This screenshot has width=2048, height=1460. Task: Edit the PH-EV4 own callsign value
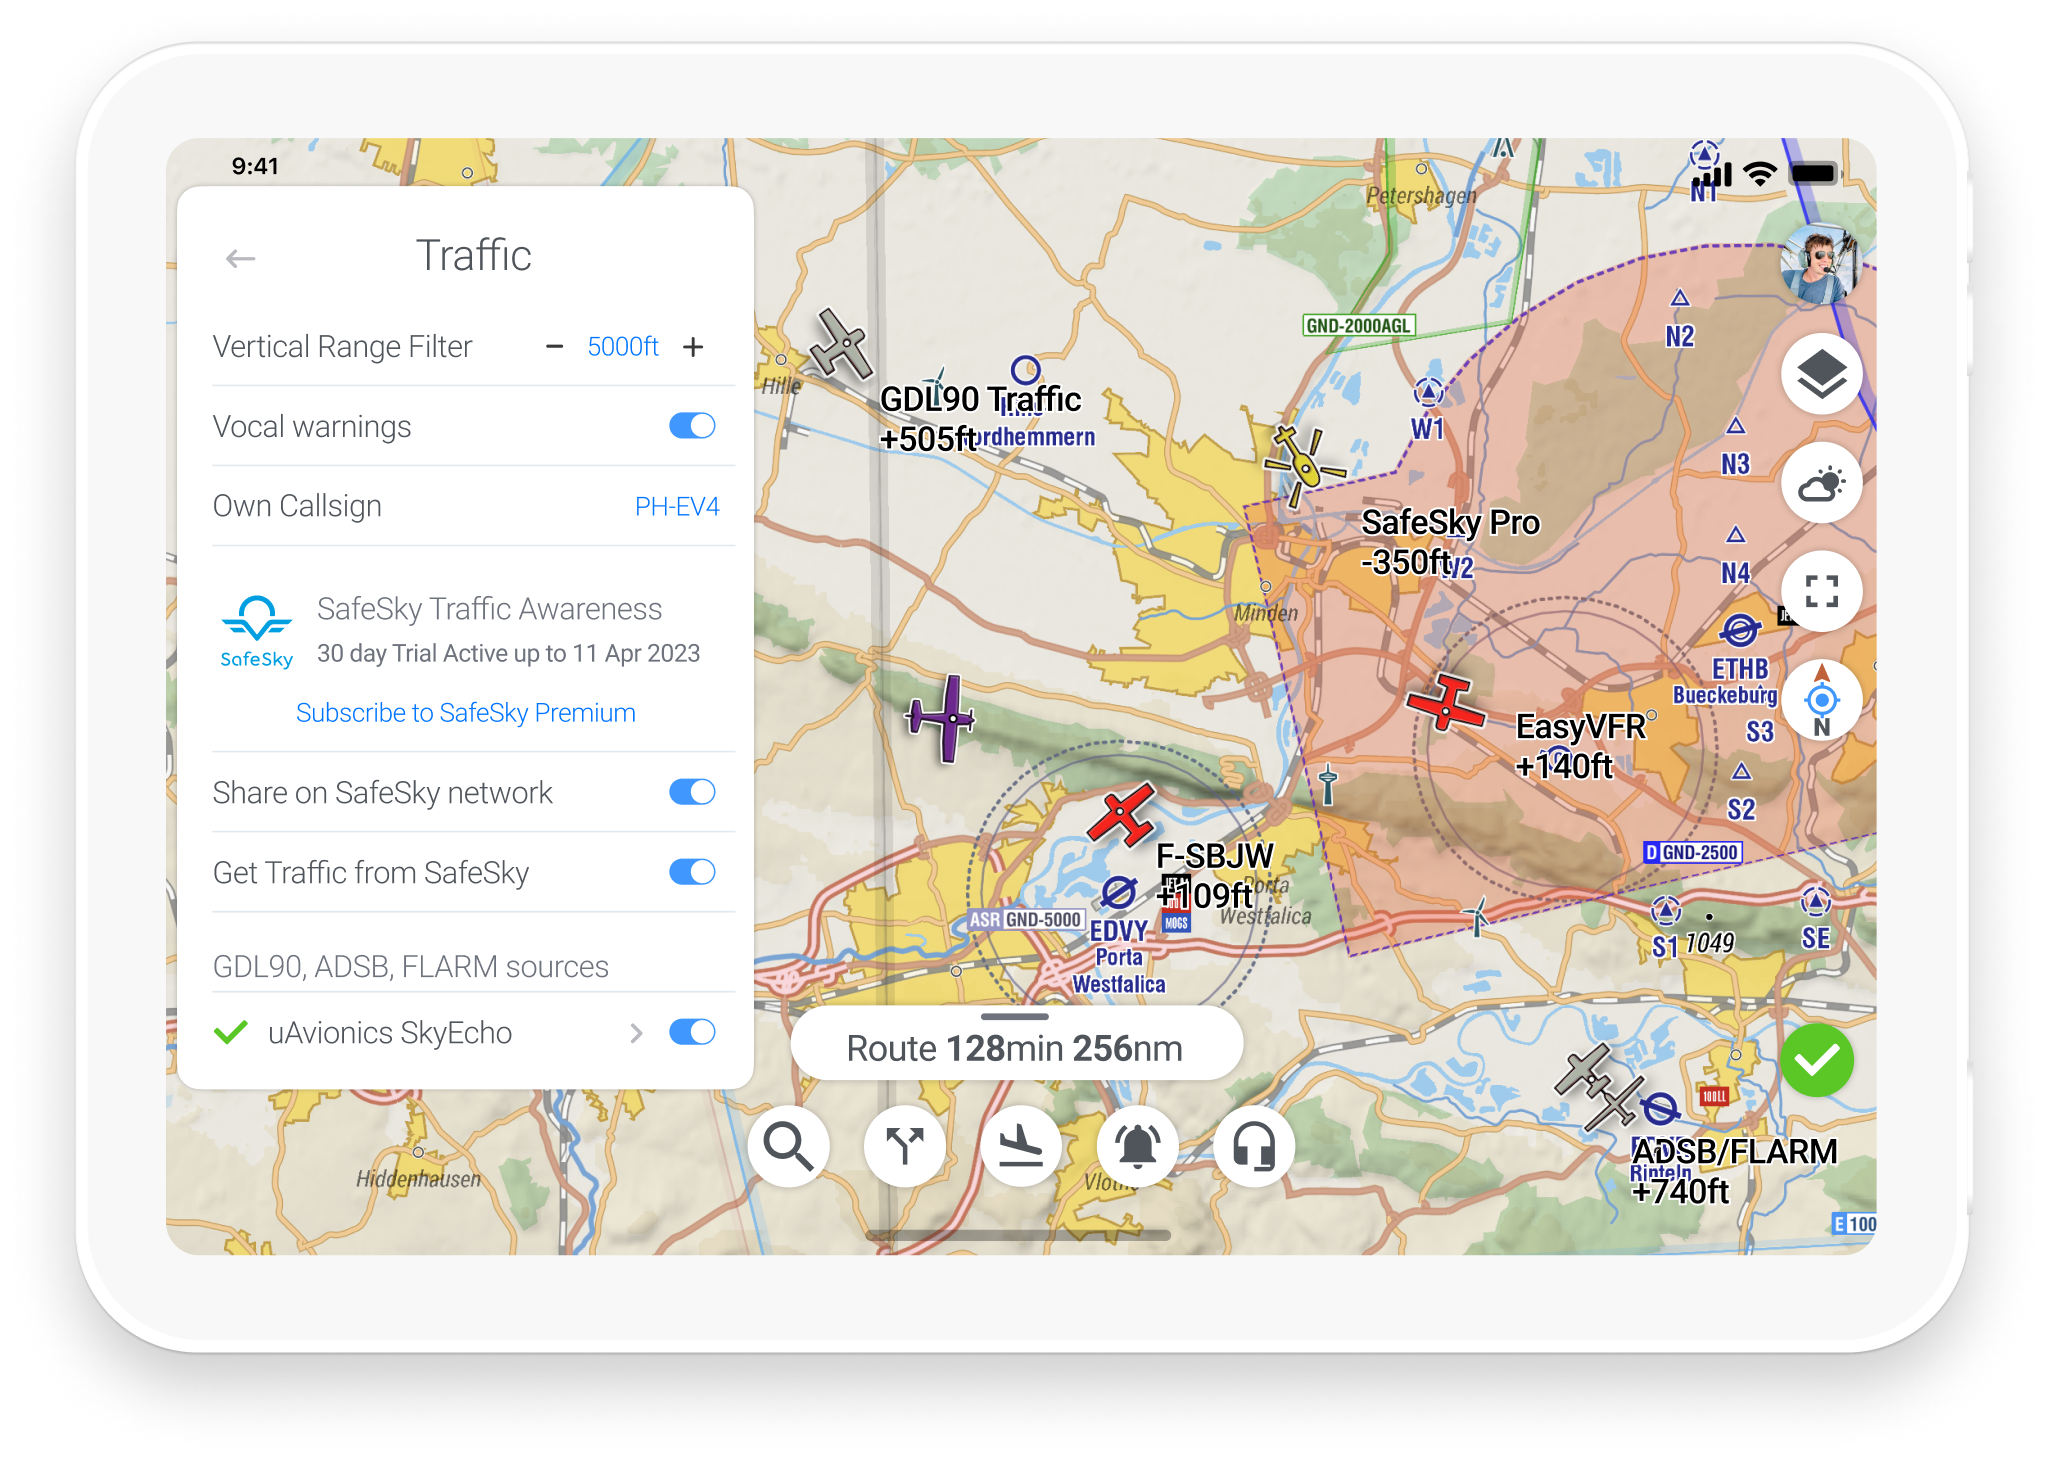(677, 507)
